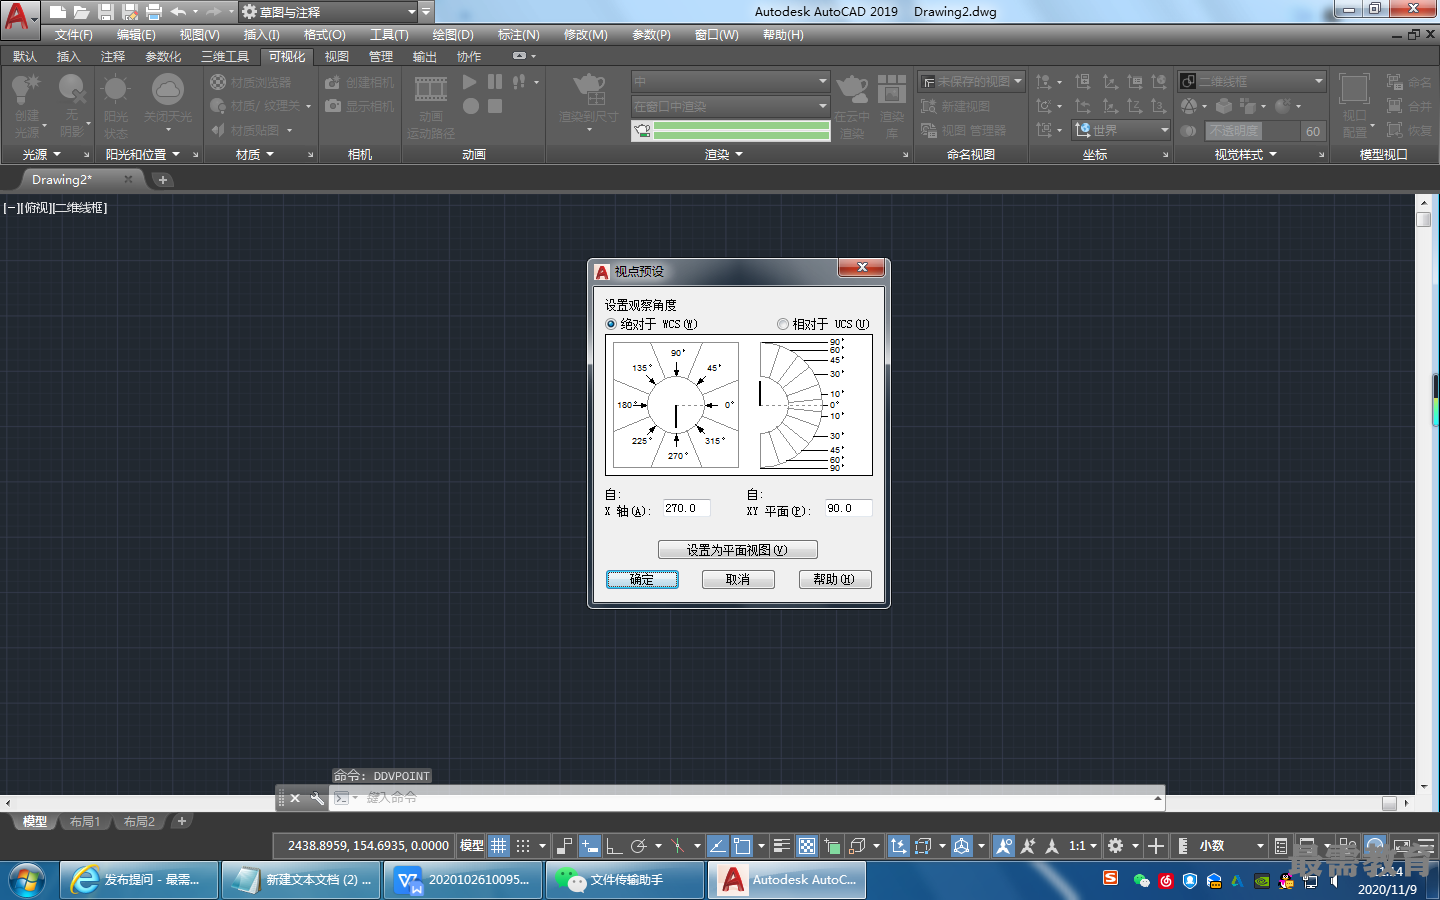The height and width of the screenshot is (900, 1440).
Task: Add a new drawing tab with plus button
Action: click(163, 180)
